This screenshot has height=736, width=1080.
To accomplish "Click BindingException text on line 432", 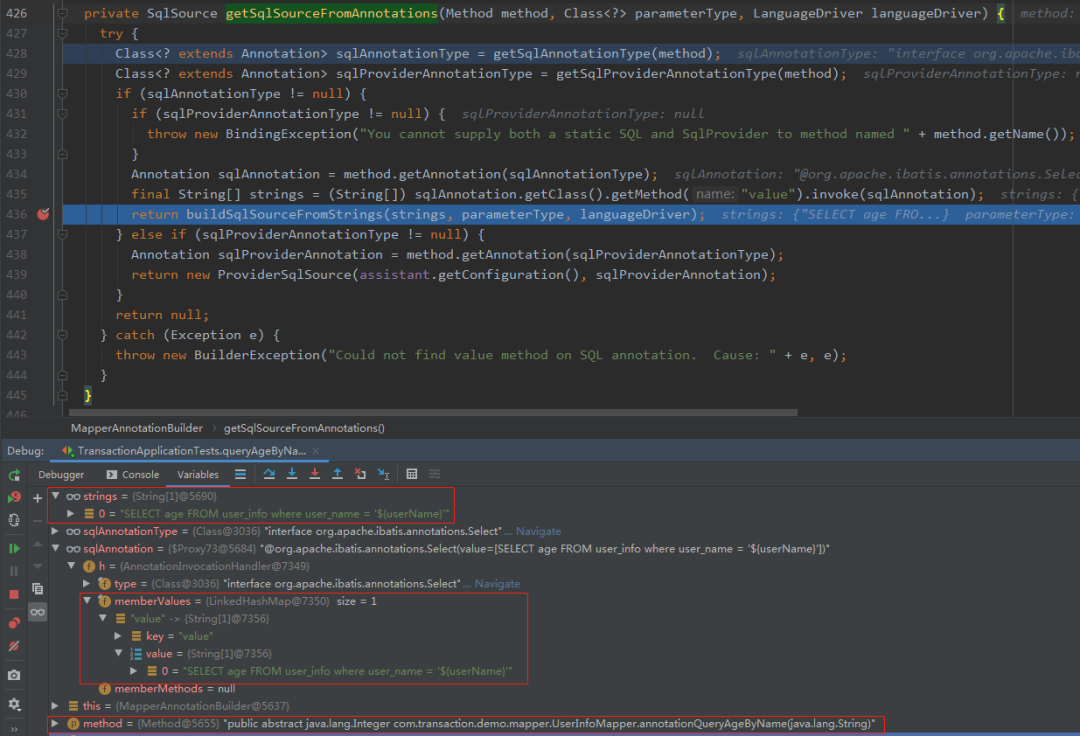I will (289, 134).
